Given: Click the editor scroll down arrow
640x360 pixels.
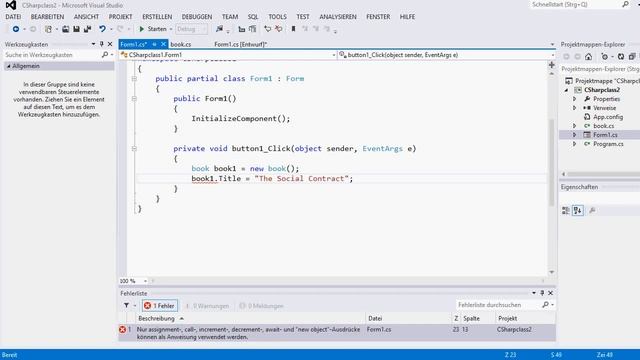Looking at the screenshot, I should pyautogui.click(x=552, y=272).
